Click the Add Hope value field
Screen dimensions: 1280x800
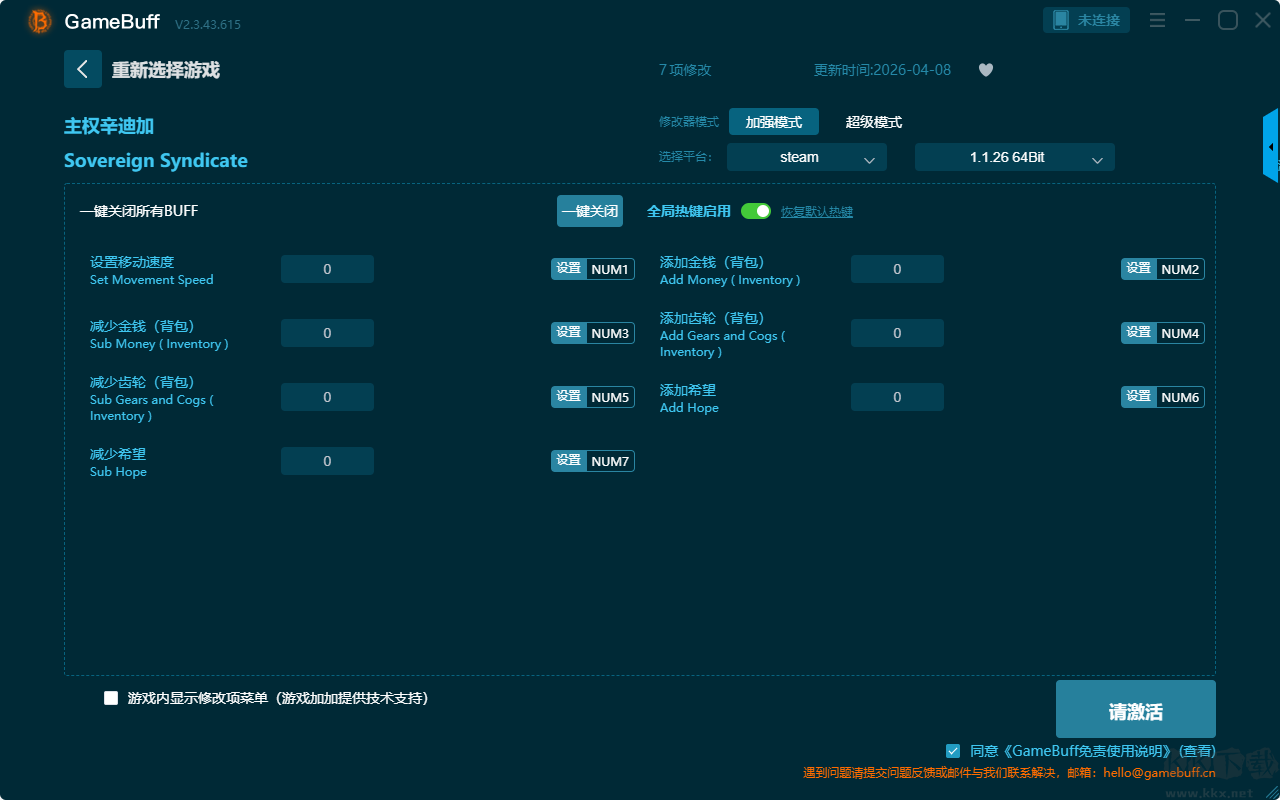(897, 397)
